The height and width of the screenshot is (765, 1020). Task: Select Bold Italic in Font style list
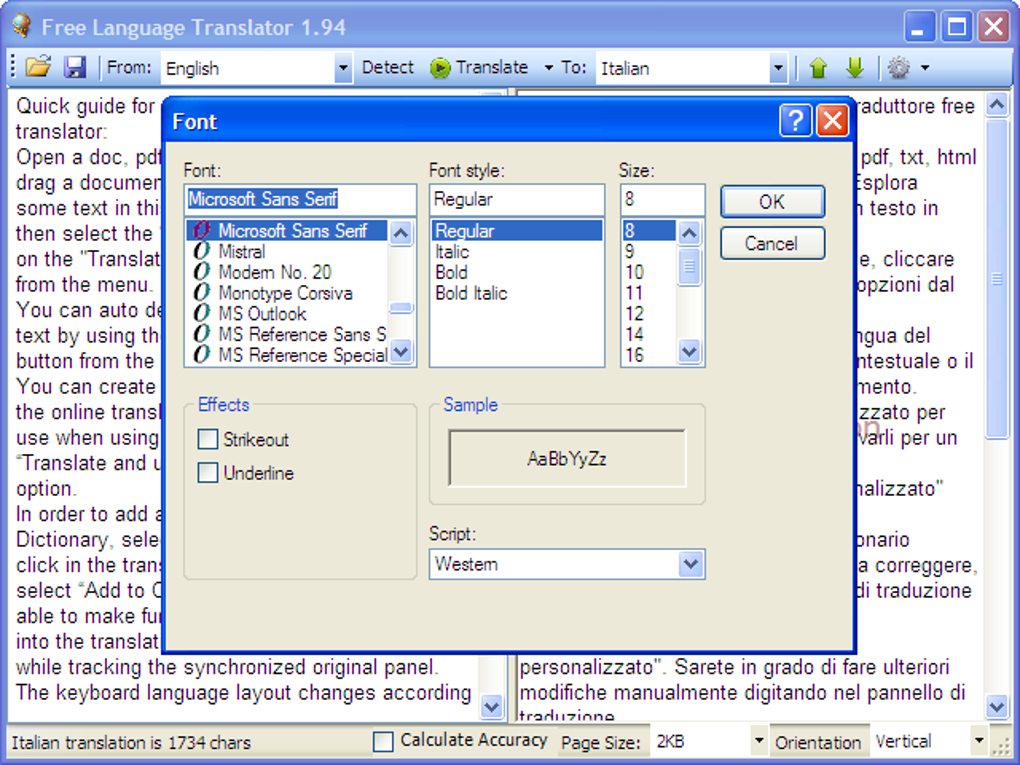[x=471, y=293]
